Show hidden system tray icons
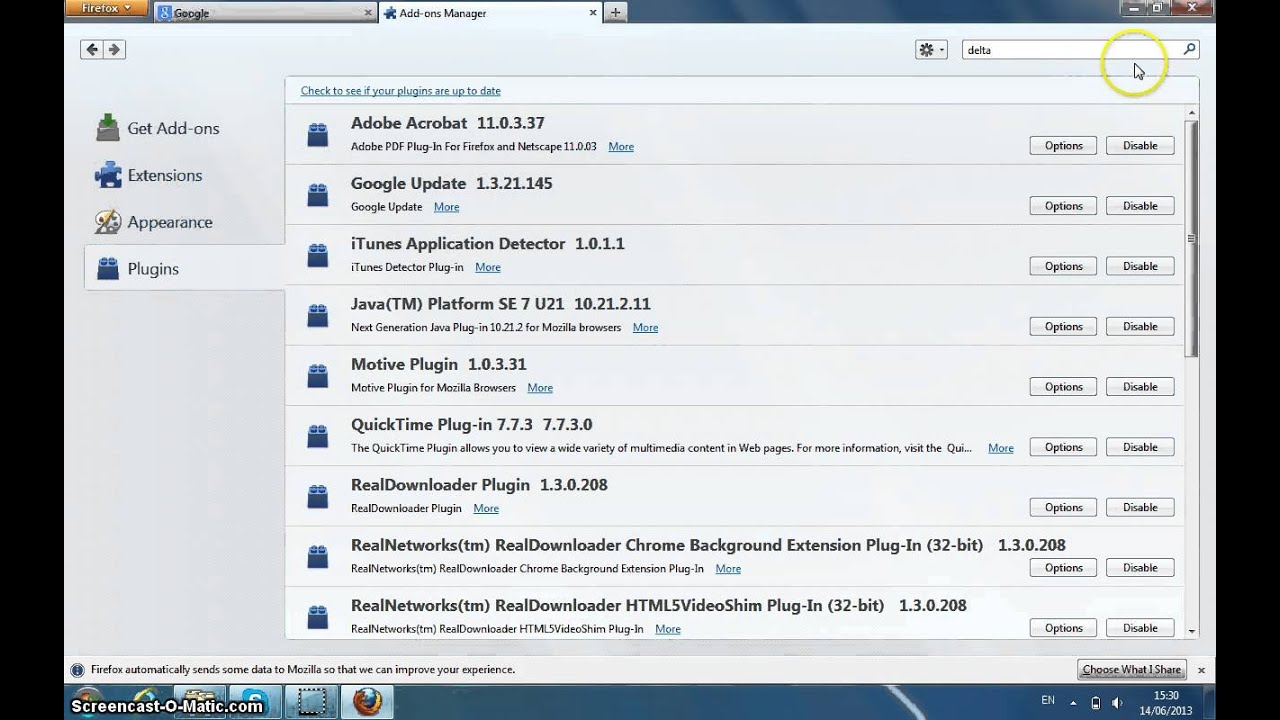Viewport: 1280px width, 720px height. (1073, 702)
